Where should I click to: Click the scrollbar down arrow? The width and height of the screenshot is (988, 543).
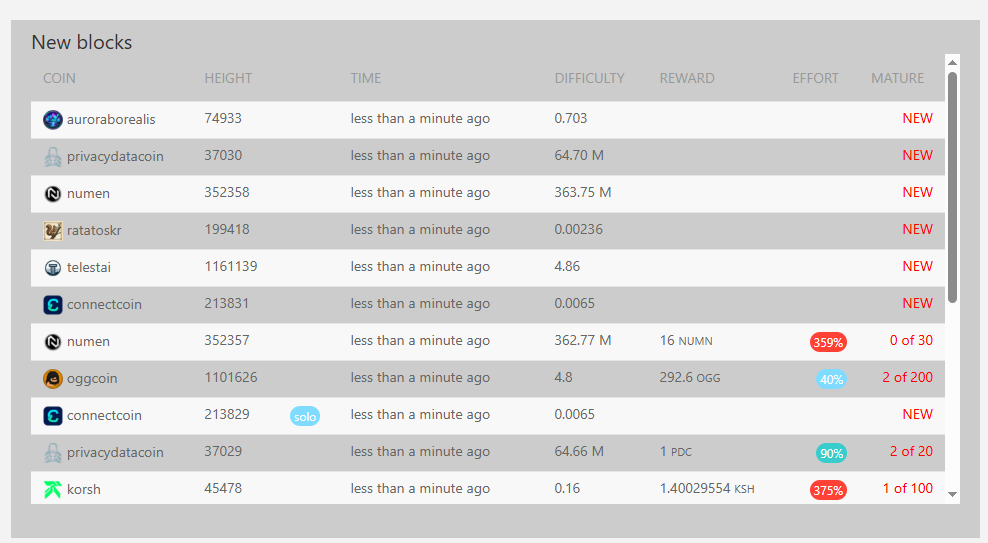(953, 494)
